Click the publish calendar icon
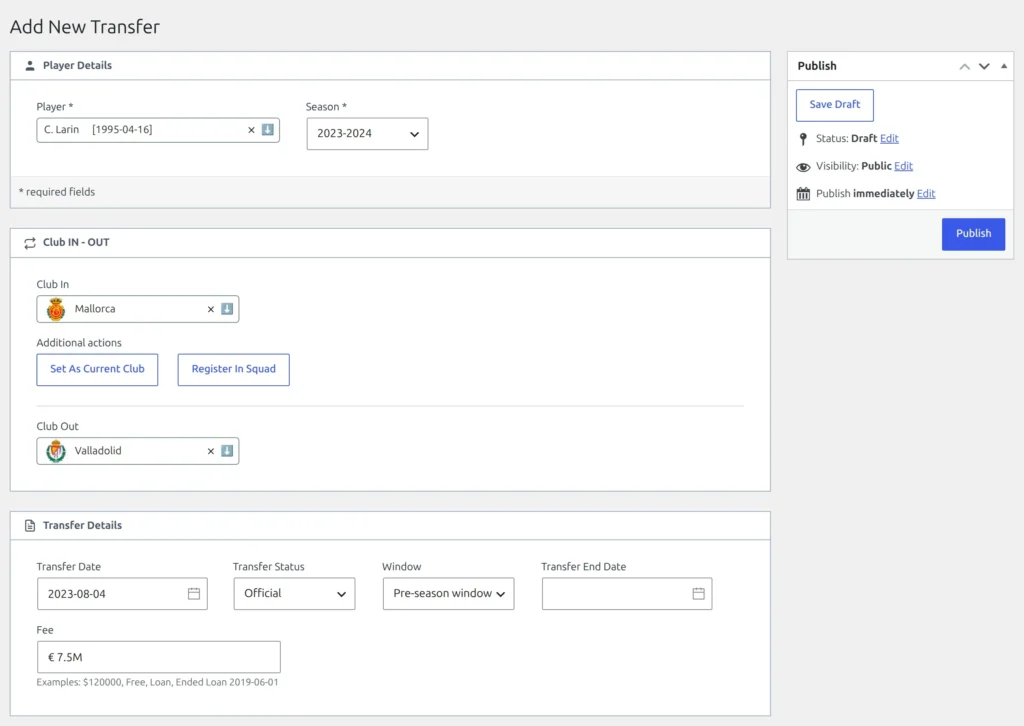Image resolution: width=1024 pixels, height=726 pixels. click(803, 194)
